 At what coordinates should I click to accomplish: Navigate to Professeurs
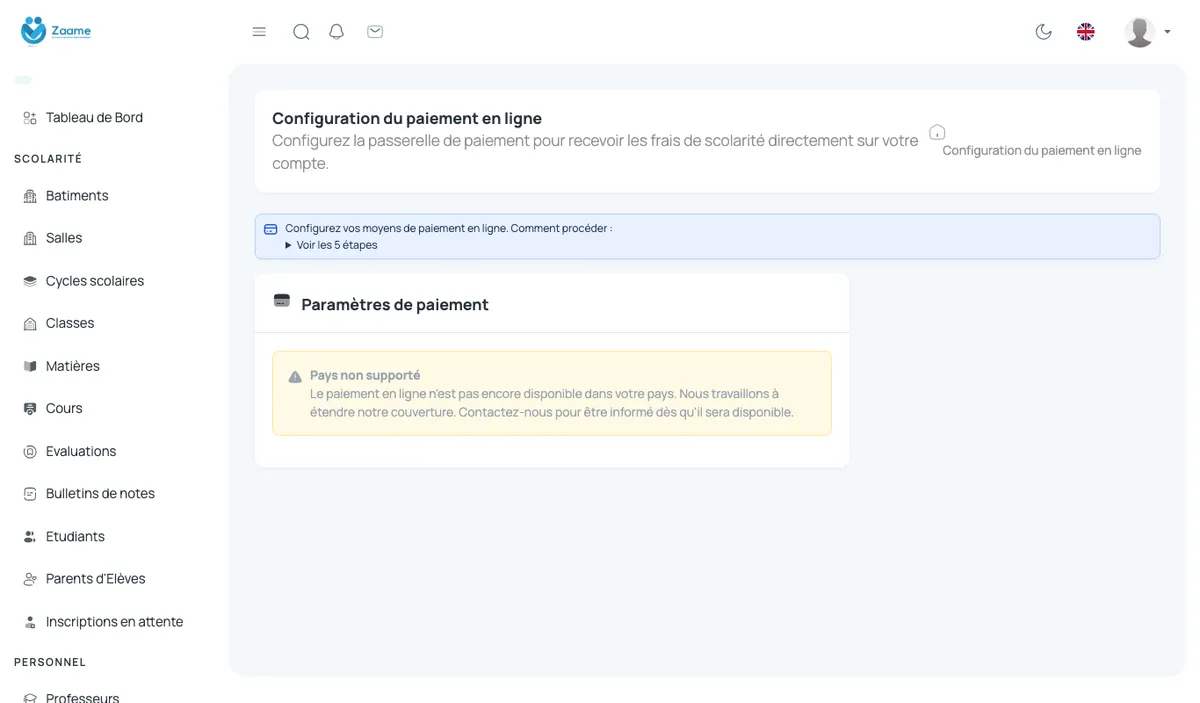pos(82,697)
